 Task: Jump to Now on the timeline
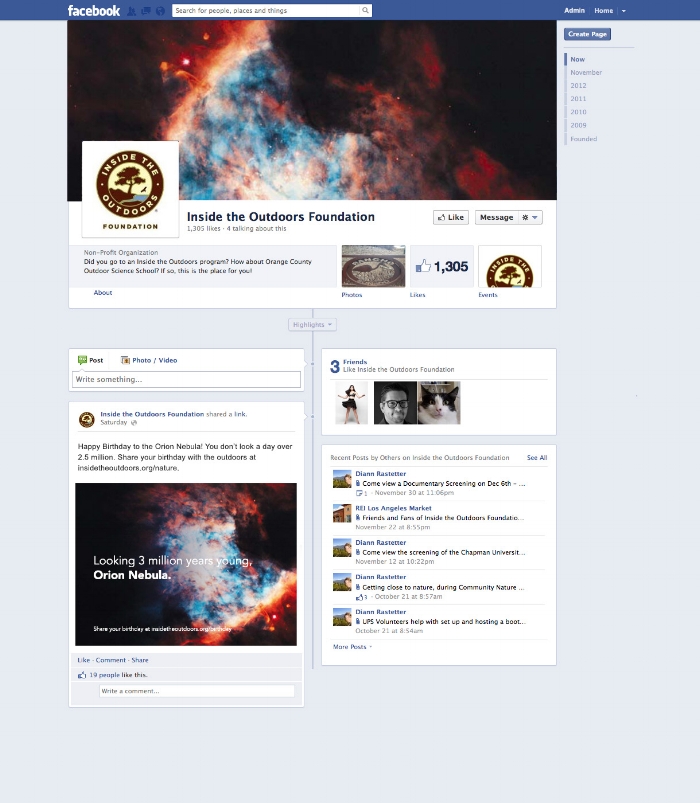click(578, 59)
